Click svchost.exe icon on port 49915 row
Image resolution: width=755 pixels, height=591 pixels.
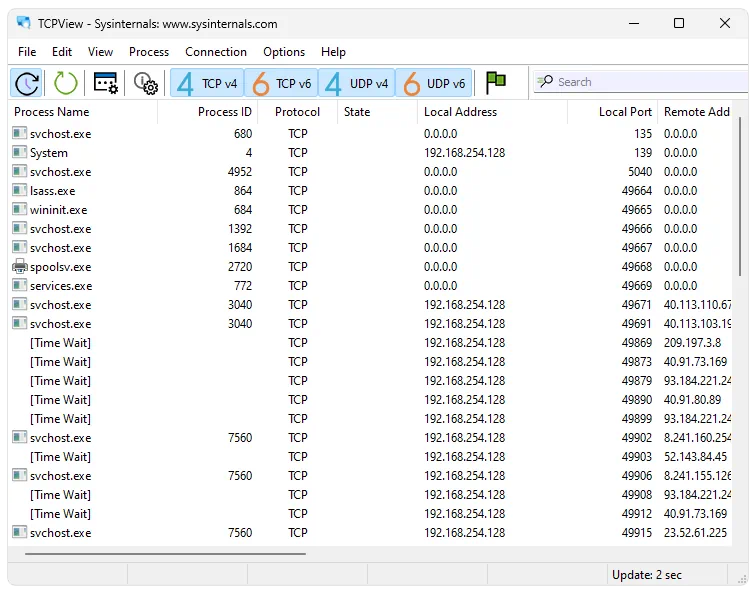tap(19, 532)
